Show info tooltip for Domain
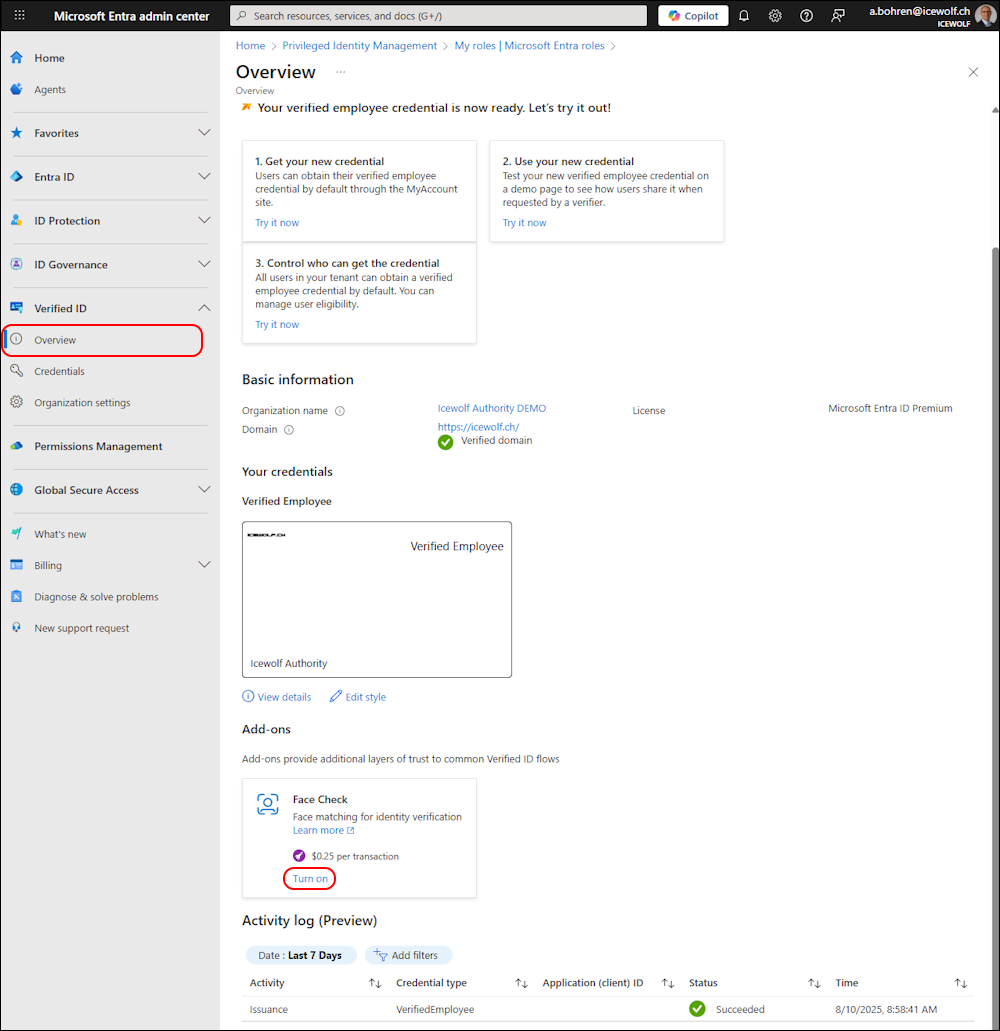The height and width of the screenshot is (1031, 1000). 289,430
